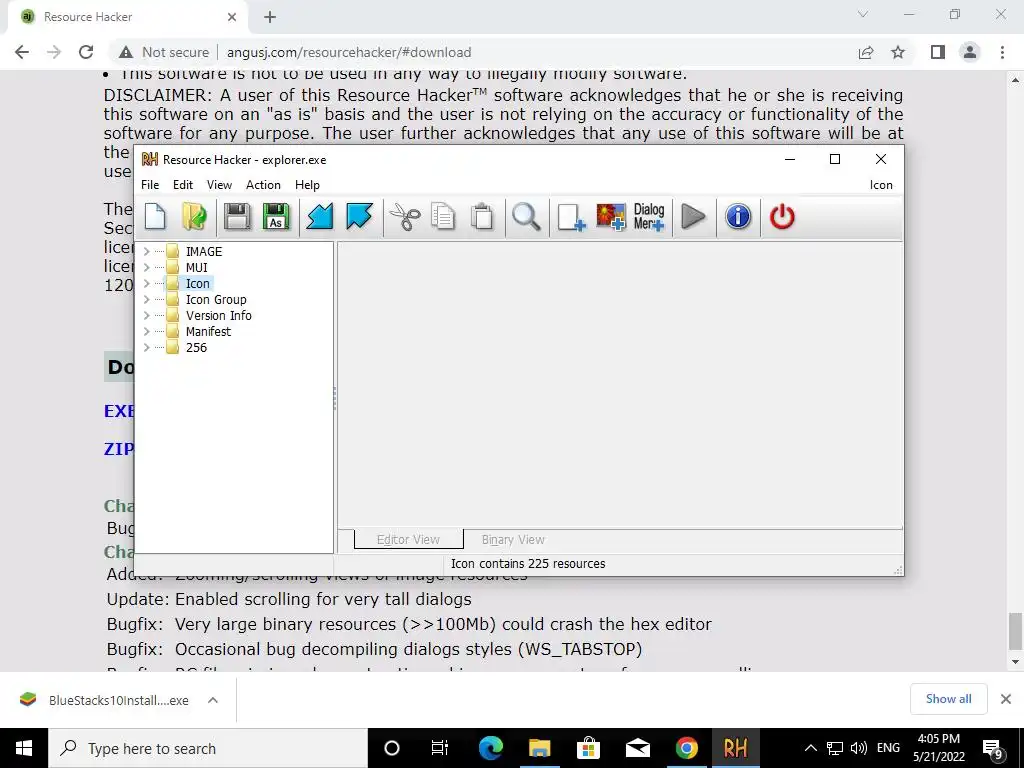Switch to the Editor View tab
This screenshot has width=1024, height=768.
[408, 539]
